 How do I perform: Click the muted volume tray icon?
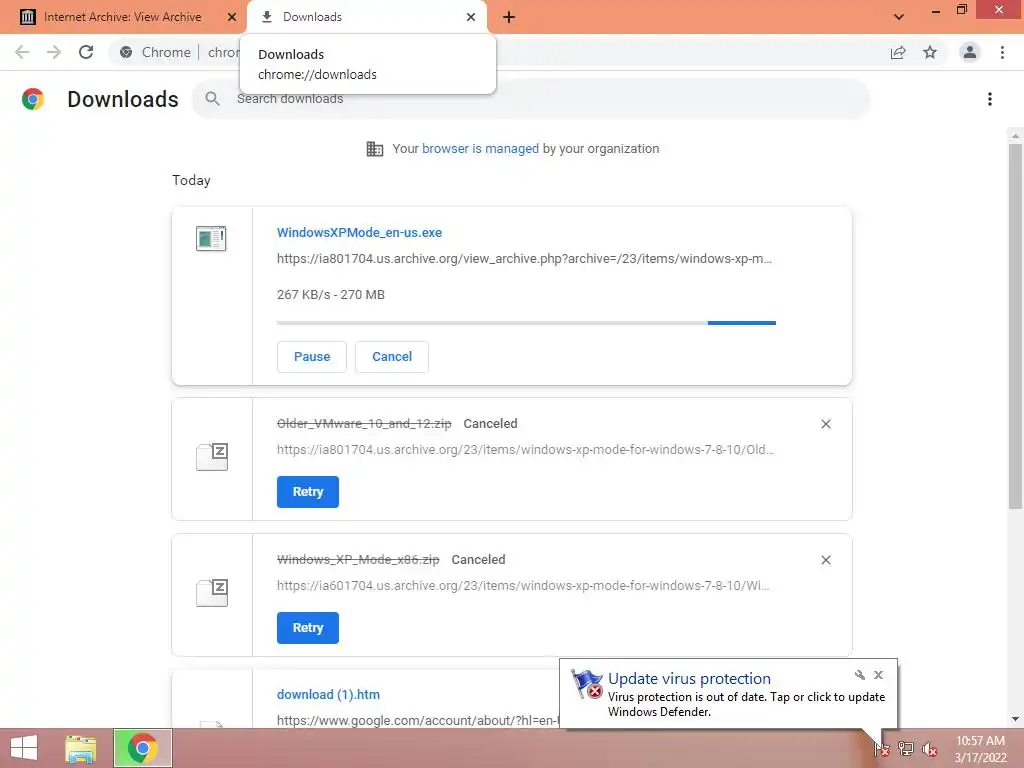click(929, 748)
